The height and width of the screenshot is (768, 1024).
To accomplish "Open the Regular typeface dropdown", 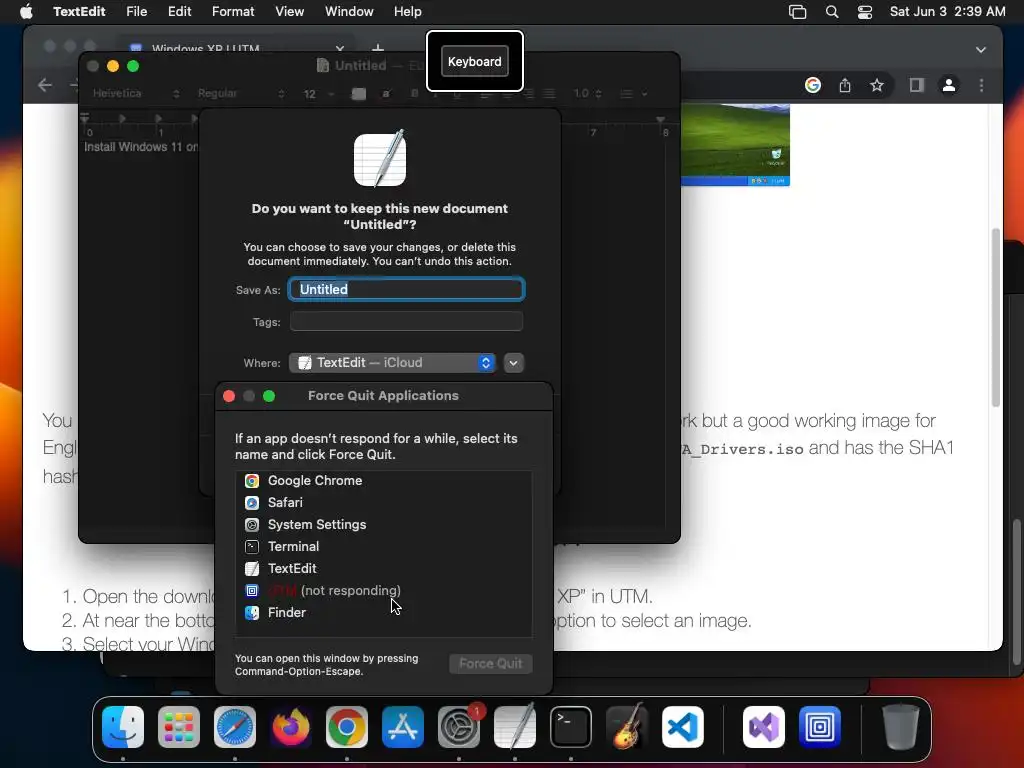I will pyautogui.click(x=241, y=93).
